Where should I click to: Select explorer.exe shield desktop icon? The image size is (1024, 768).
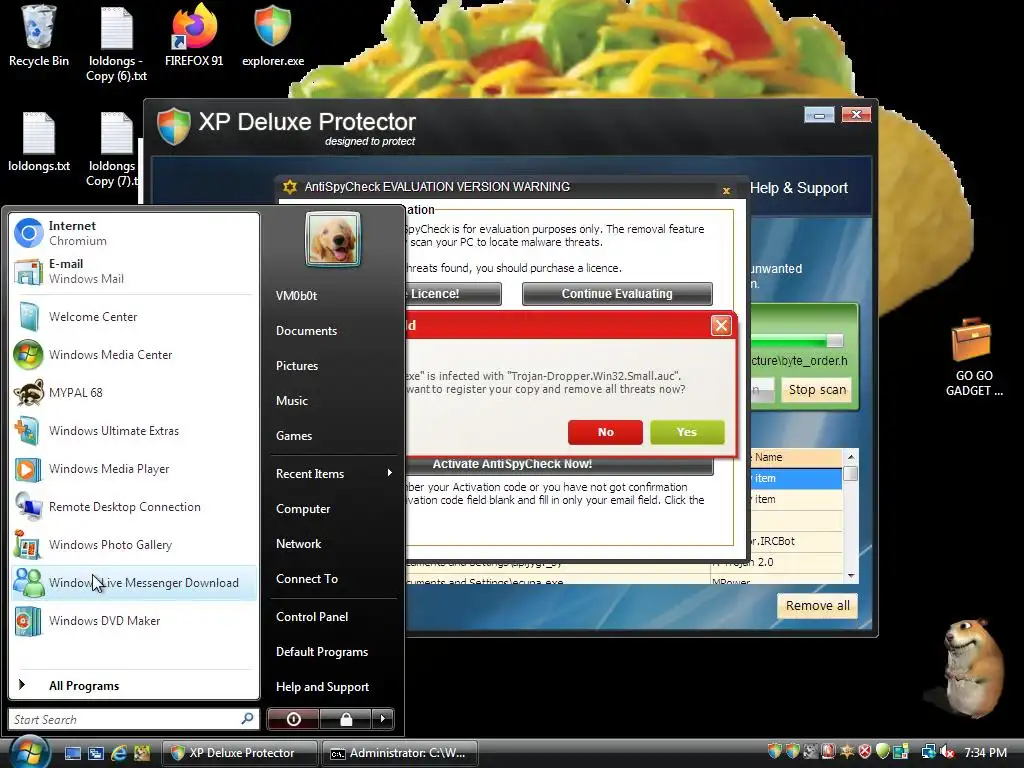pos(273,36)
